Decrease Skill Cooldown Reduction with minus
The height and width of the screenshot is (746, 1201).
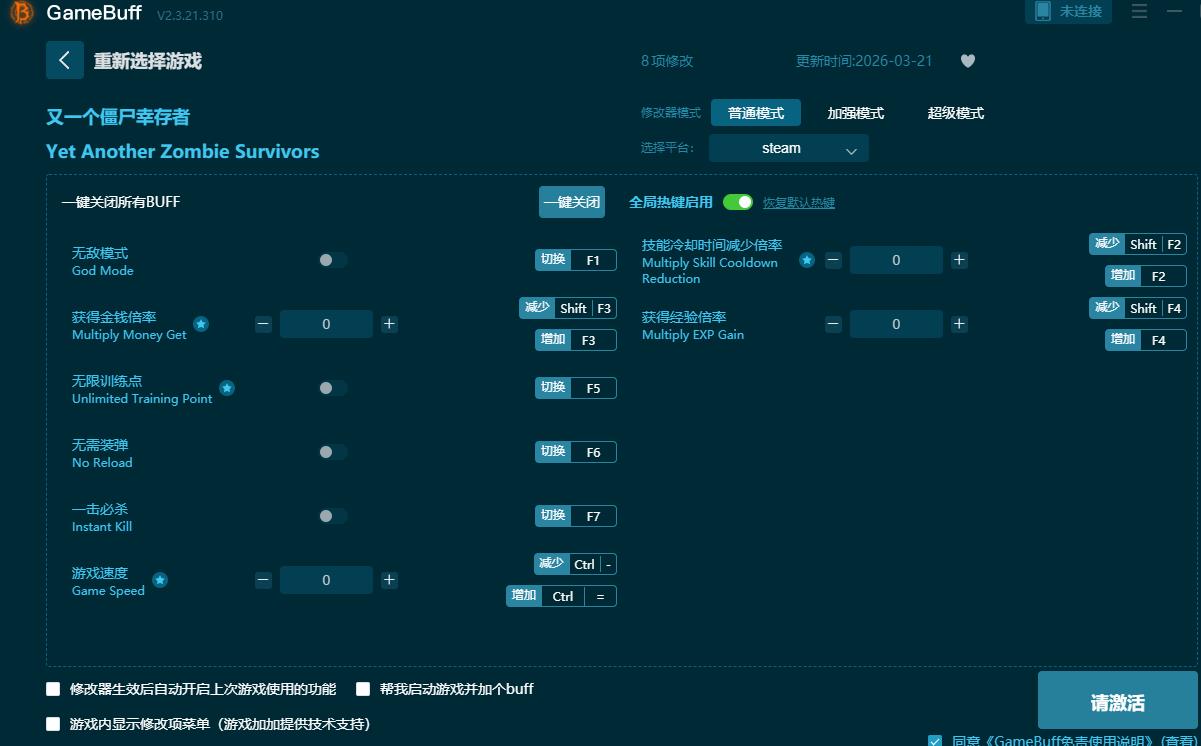point(833,260)
